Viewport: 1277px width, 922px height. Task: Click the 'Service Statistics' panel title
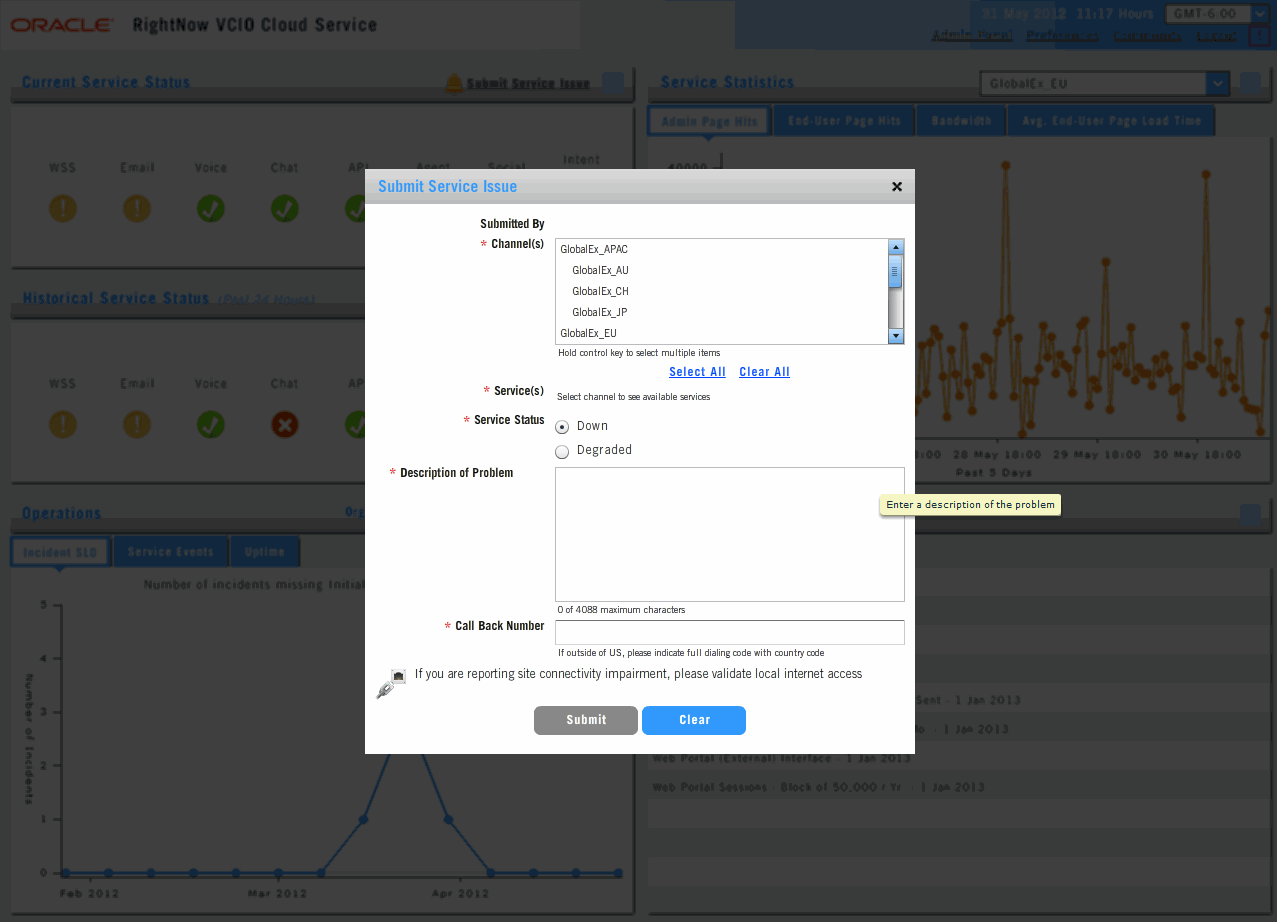point(727,82)
